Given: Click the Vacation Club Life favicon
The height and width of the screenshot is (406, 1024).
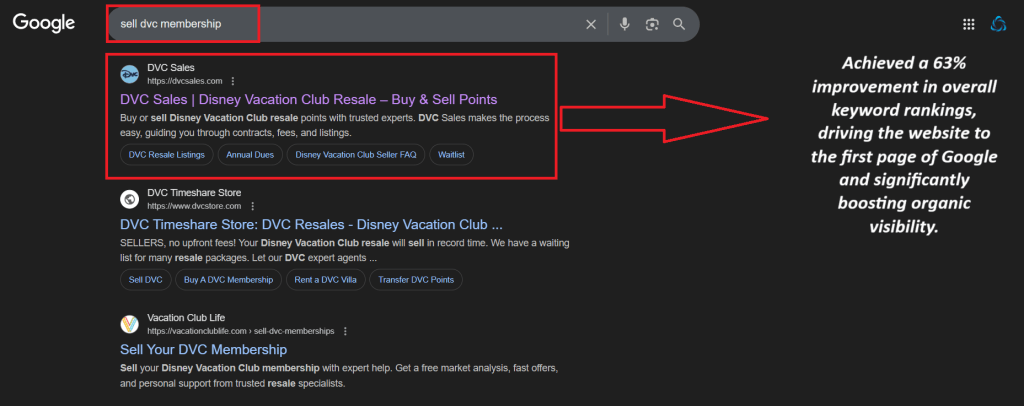Looking at the screenshot, I should [129, 324].
